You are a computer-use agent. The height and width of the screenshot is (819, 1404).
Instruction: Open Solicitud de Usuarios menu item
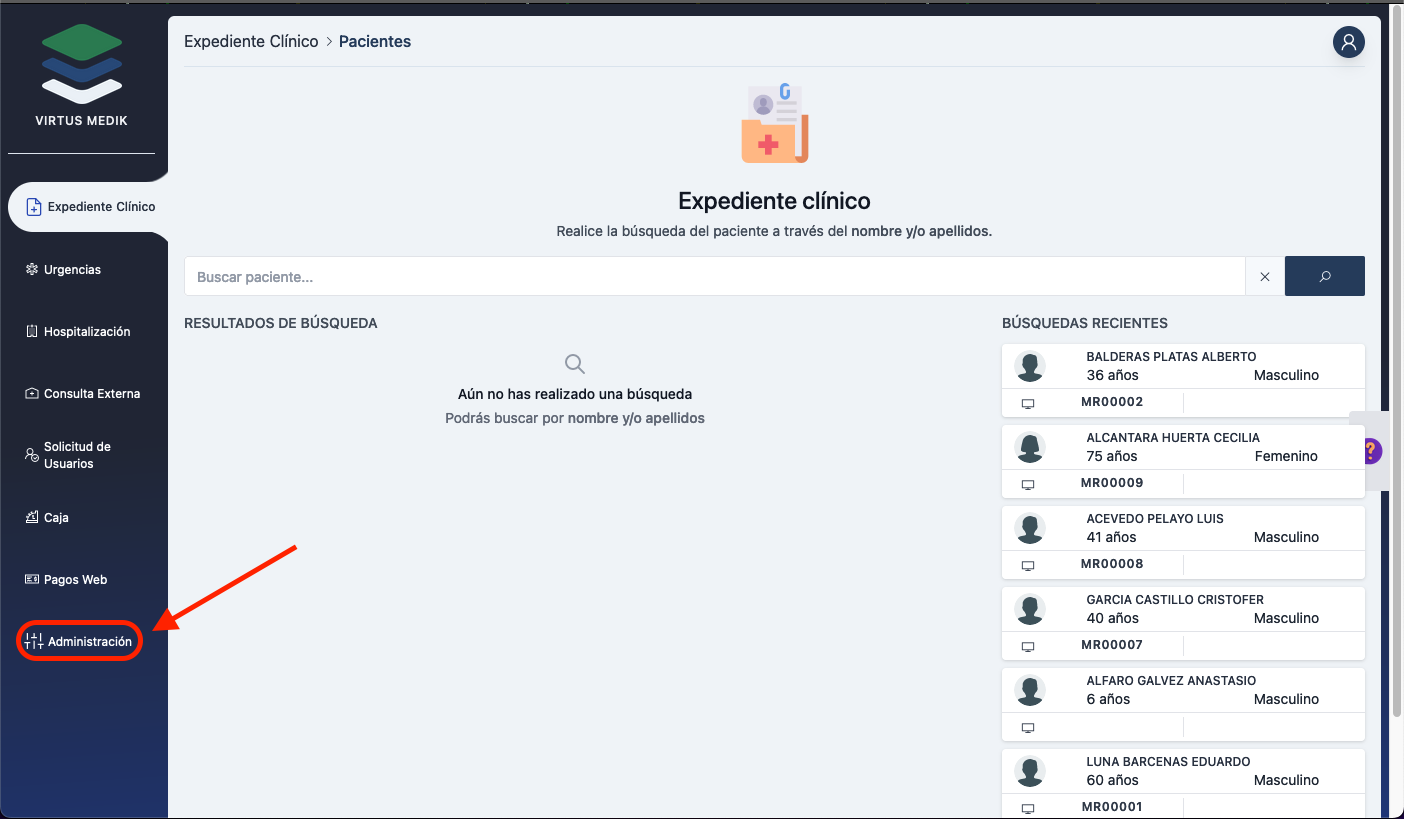click(76, 455)
